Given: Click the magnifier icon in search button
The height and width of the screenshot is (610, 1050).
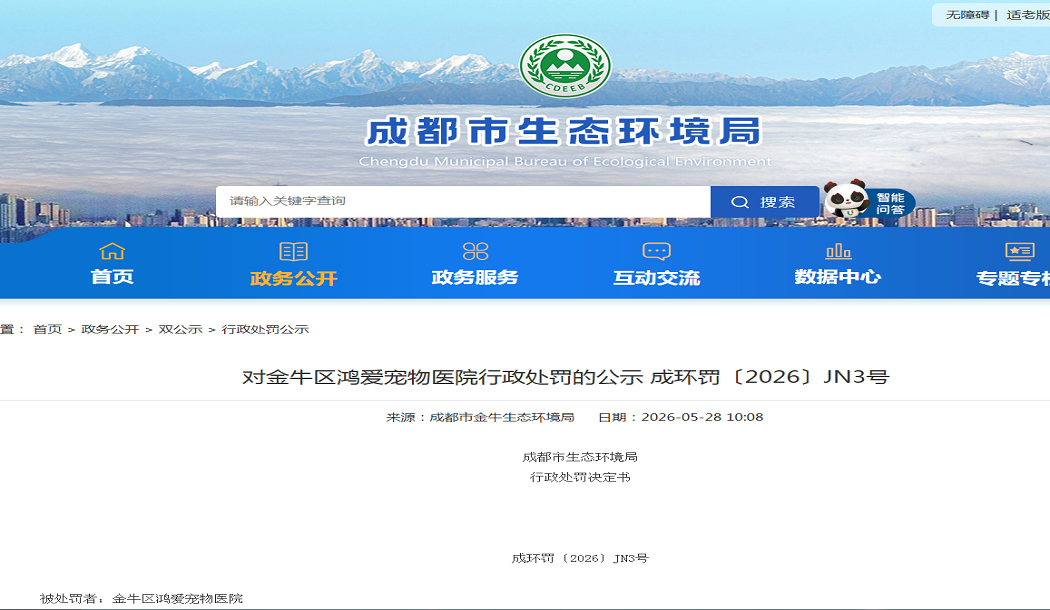Looking at the screenshot, I should [x=740, y=202].
